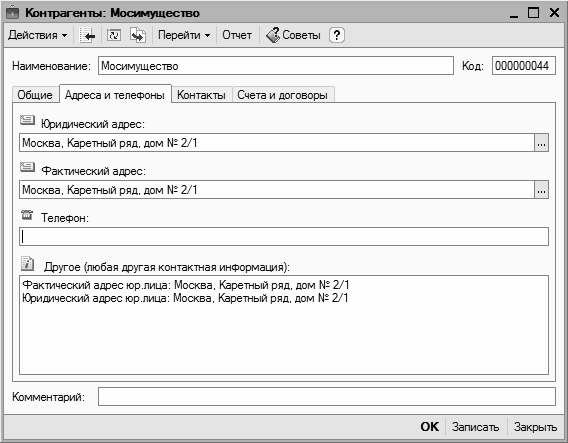Click the create-based-on toolbar icon
This screenshot has height=443, width=568.
[x=138, y=35]
